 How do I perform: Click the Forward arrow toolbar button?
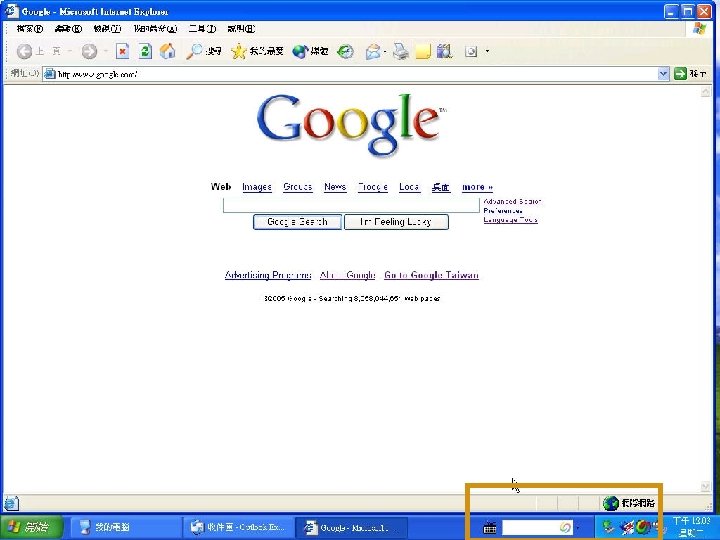pyautogui.click(x=90, y=51)
